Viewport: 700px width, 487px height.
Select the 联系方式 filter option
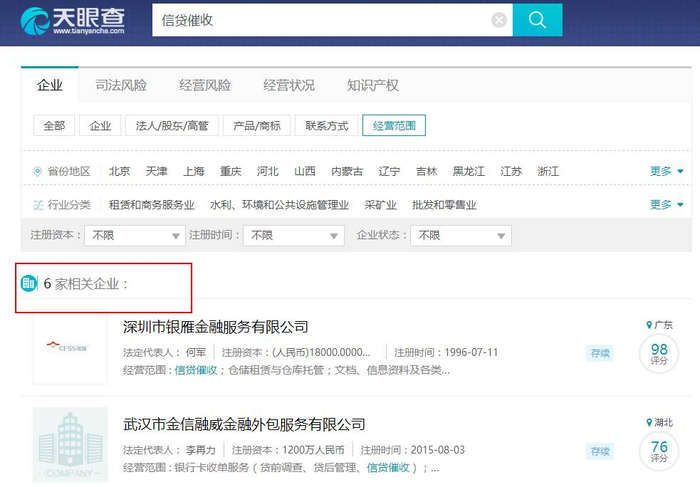[x=326, y=125]
